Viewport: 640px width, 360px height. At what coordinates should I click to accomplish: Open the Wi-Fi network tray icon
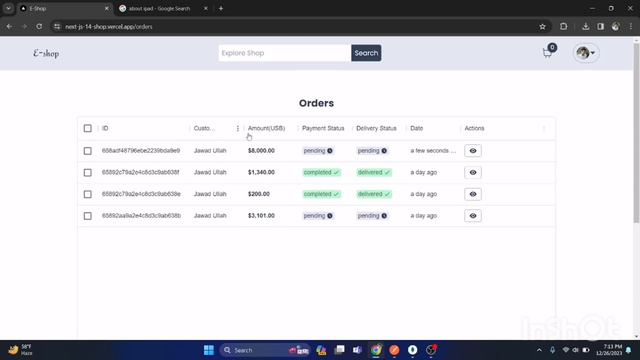tap(566, 350)
